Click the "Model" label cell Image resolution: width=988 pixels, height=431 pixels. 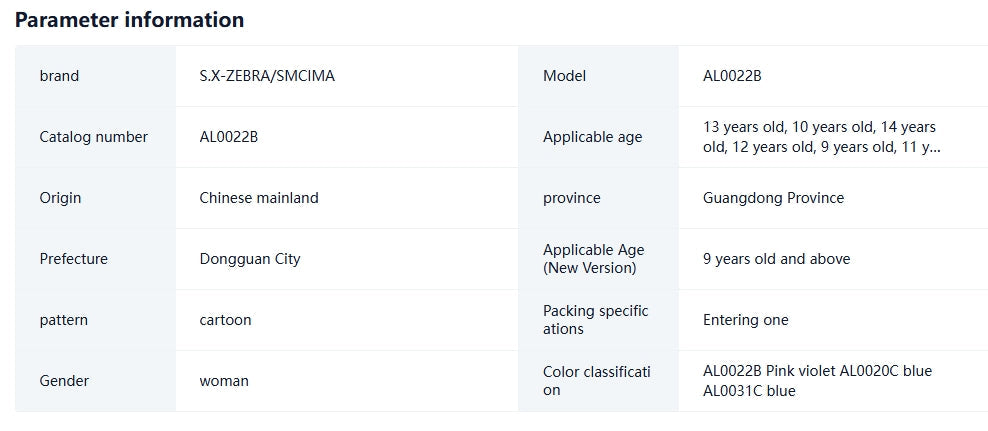click(x=564, y=76)
